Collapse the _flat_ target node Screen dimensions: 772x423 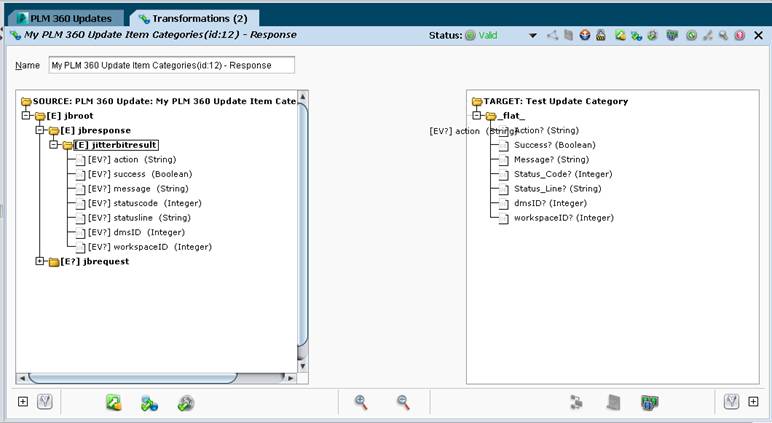(x=476, y=115)
